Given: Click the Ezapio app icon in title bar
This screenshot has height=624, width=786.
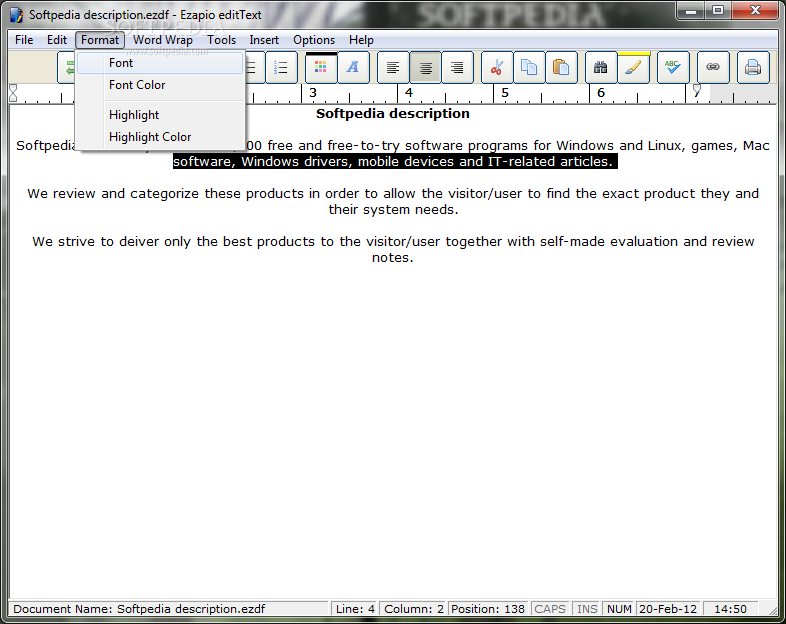Looking at the screenshot, I should tap(17, 15).
